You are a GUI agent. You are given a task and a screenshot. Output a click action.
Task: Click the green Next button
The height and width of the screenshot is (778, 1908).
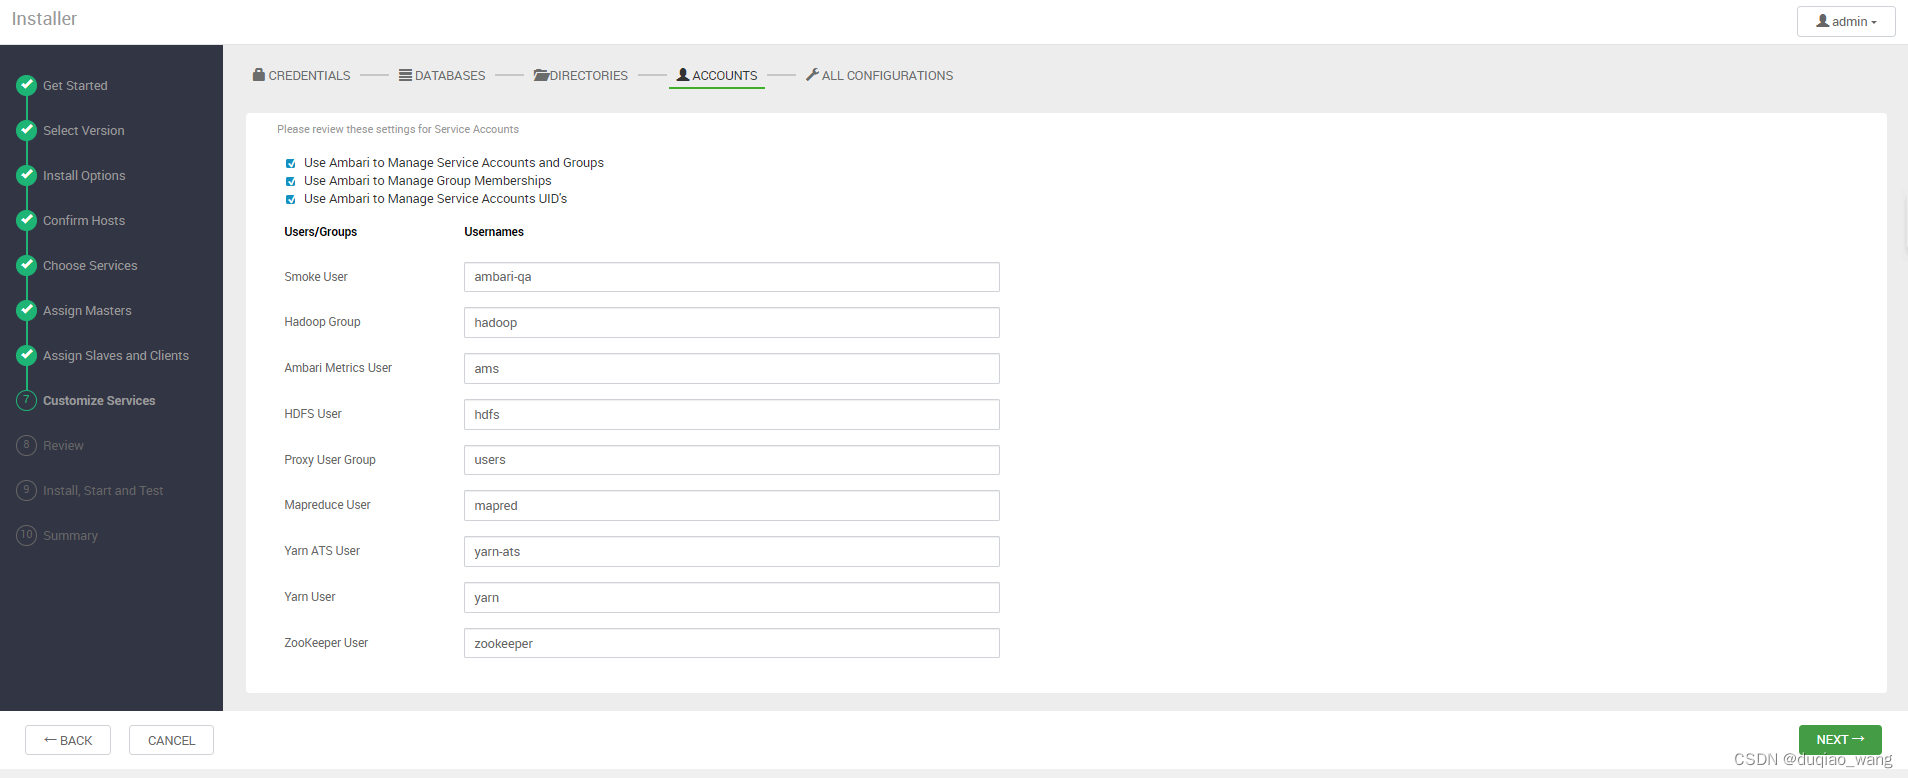1840,739
